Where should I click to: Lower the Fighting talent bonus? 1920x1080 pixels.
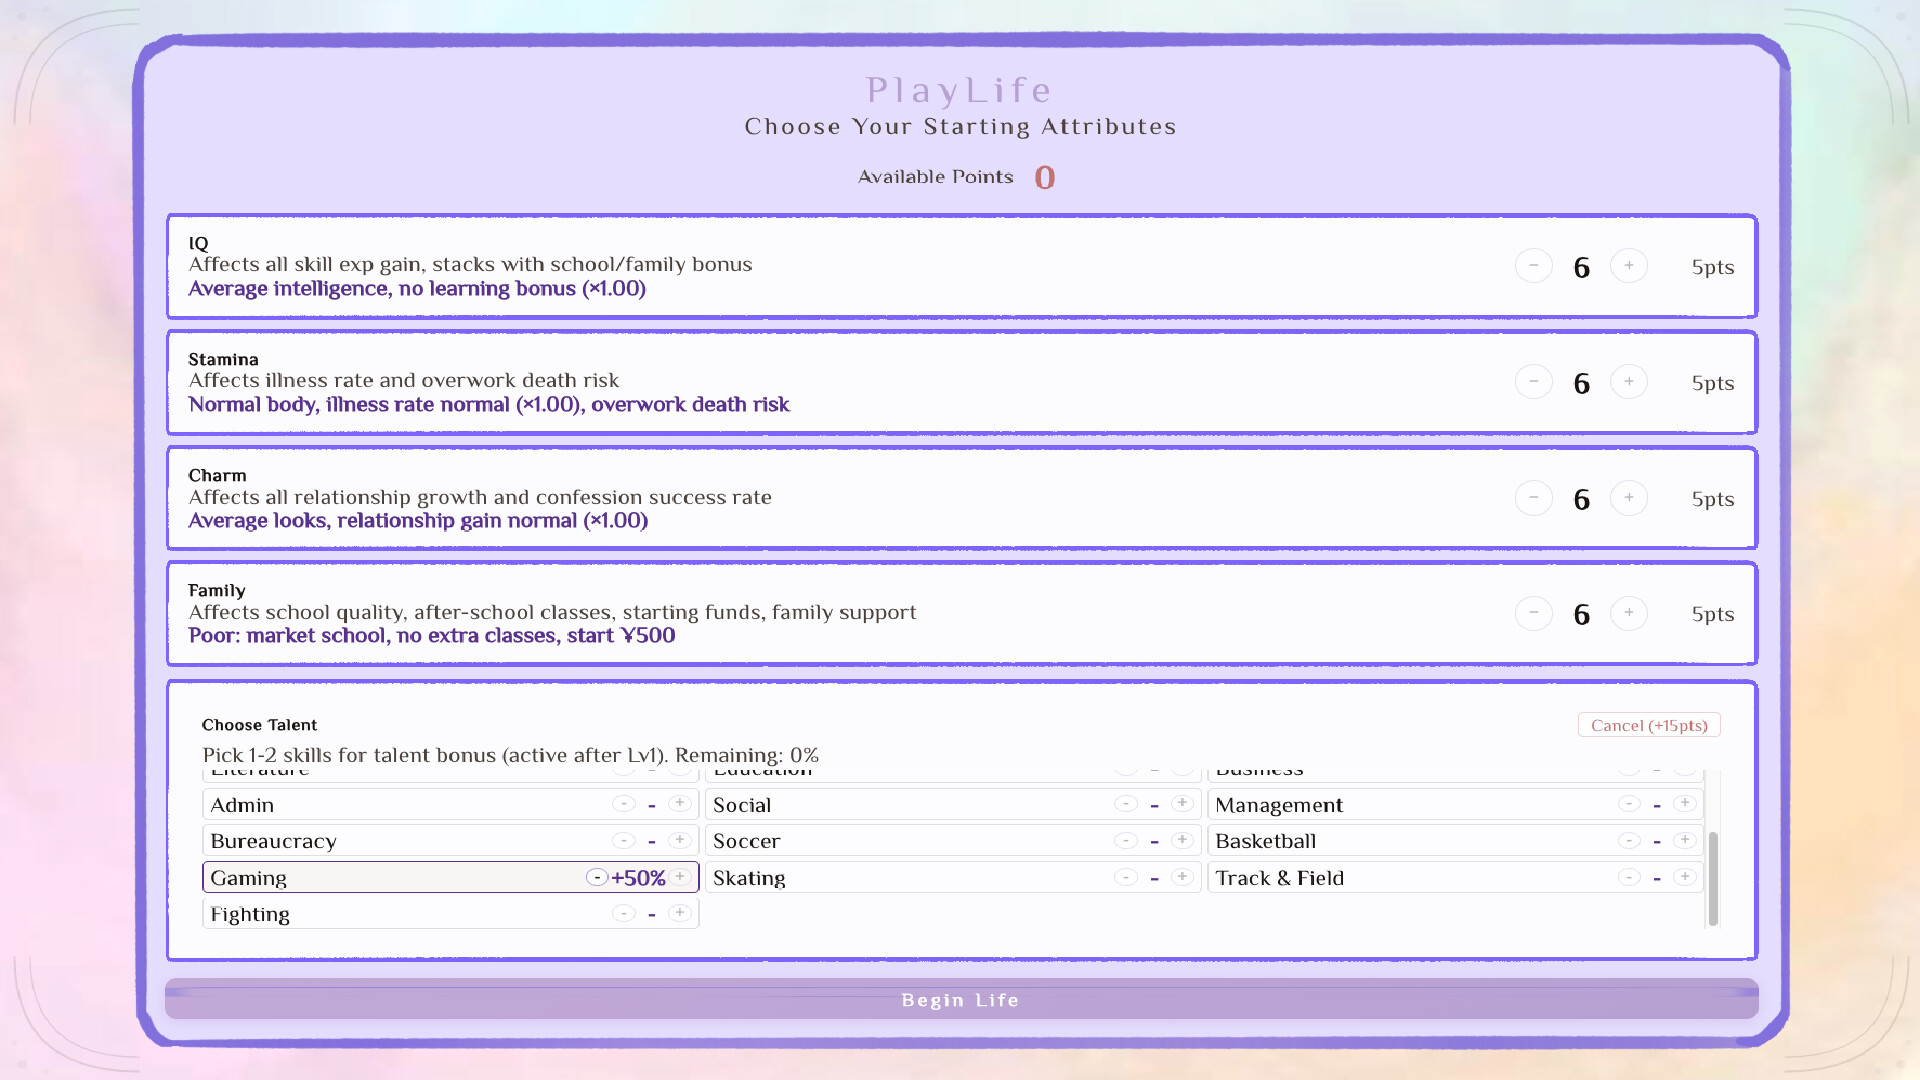[x=624, y=913]
